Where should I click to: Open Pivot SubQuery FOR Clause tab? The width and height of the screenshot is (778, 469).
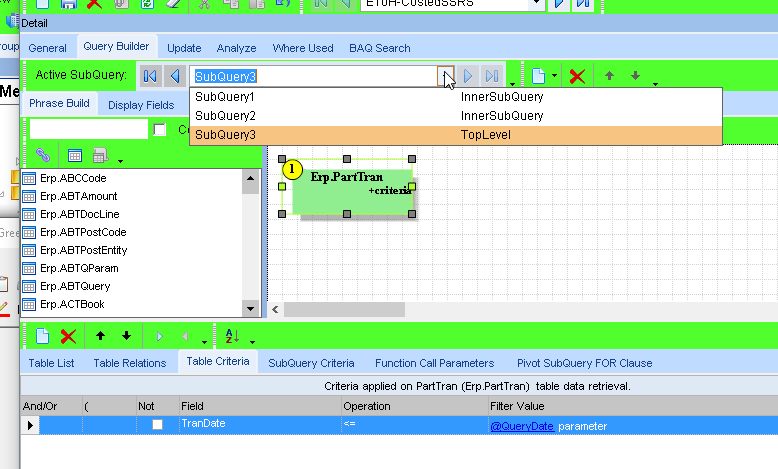tap(584, 363)
